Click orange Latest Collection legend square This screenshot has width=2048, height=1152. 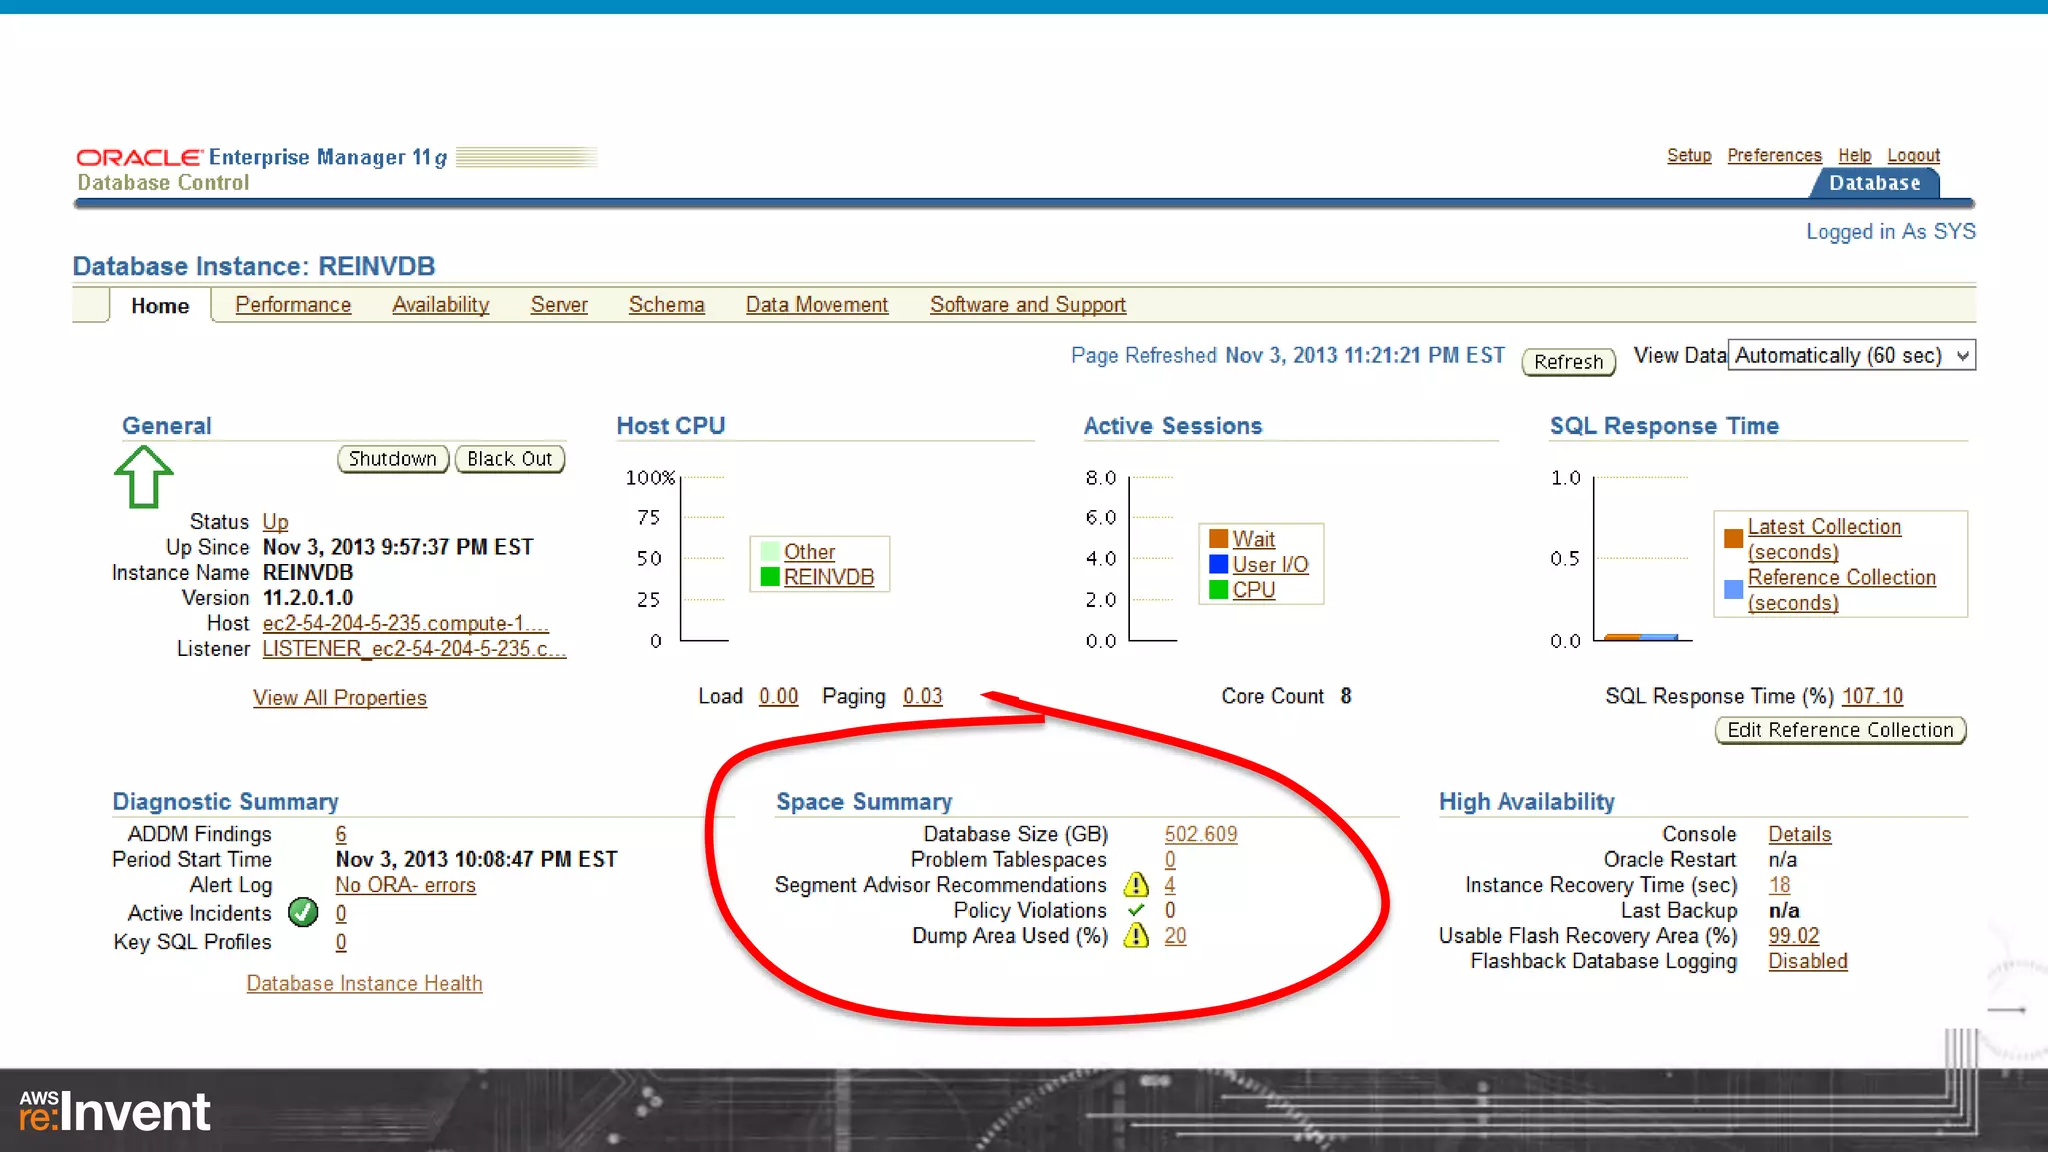(1733, 539)
